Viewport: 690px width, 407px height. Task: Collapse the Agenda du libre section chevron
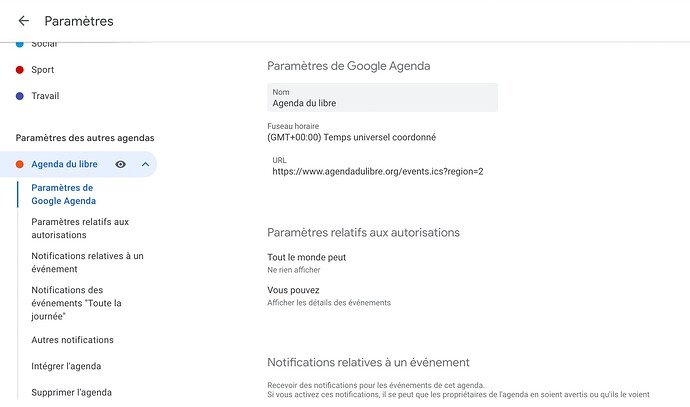click(x=145, y=164)
